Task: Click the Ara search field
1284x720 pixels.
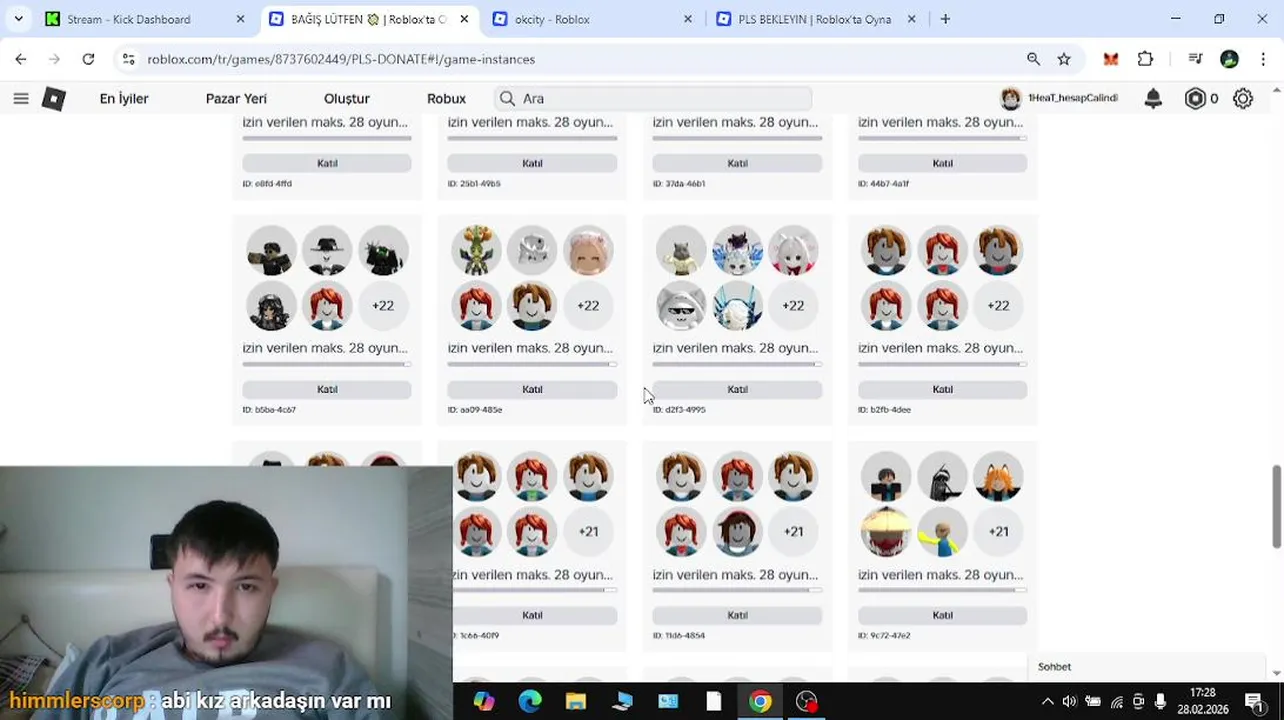Action: click(653, 98)
